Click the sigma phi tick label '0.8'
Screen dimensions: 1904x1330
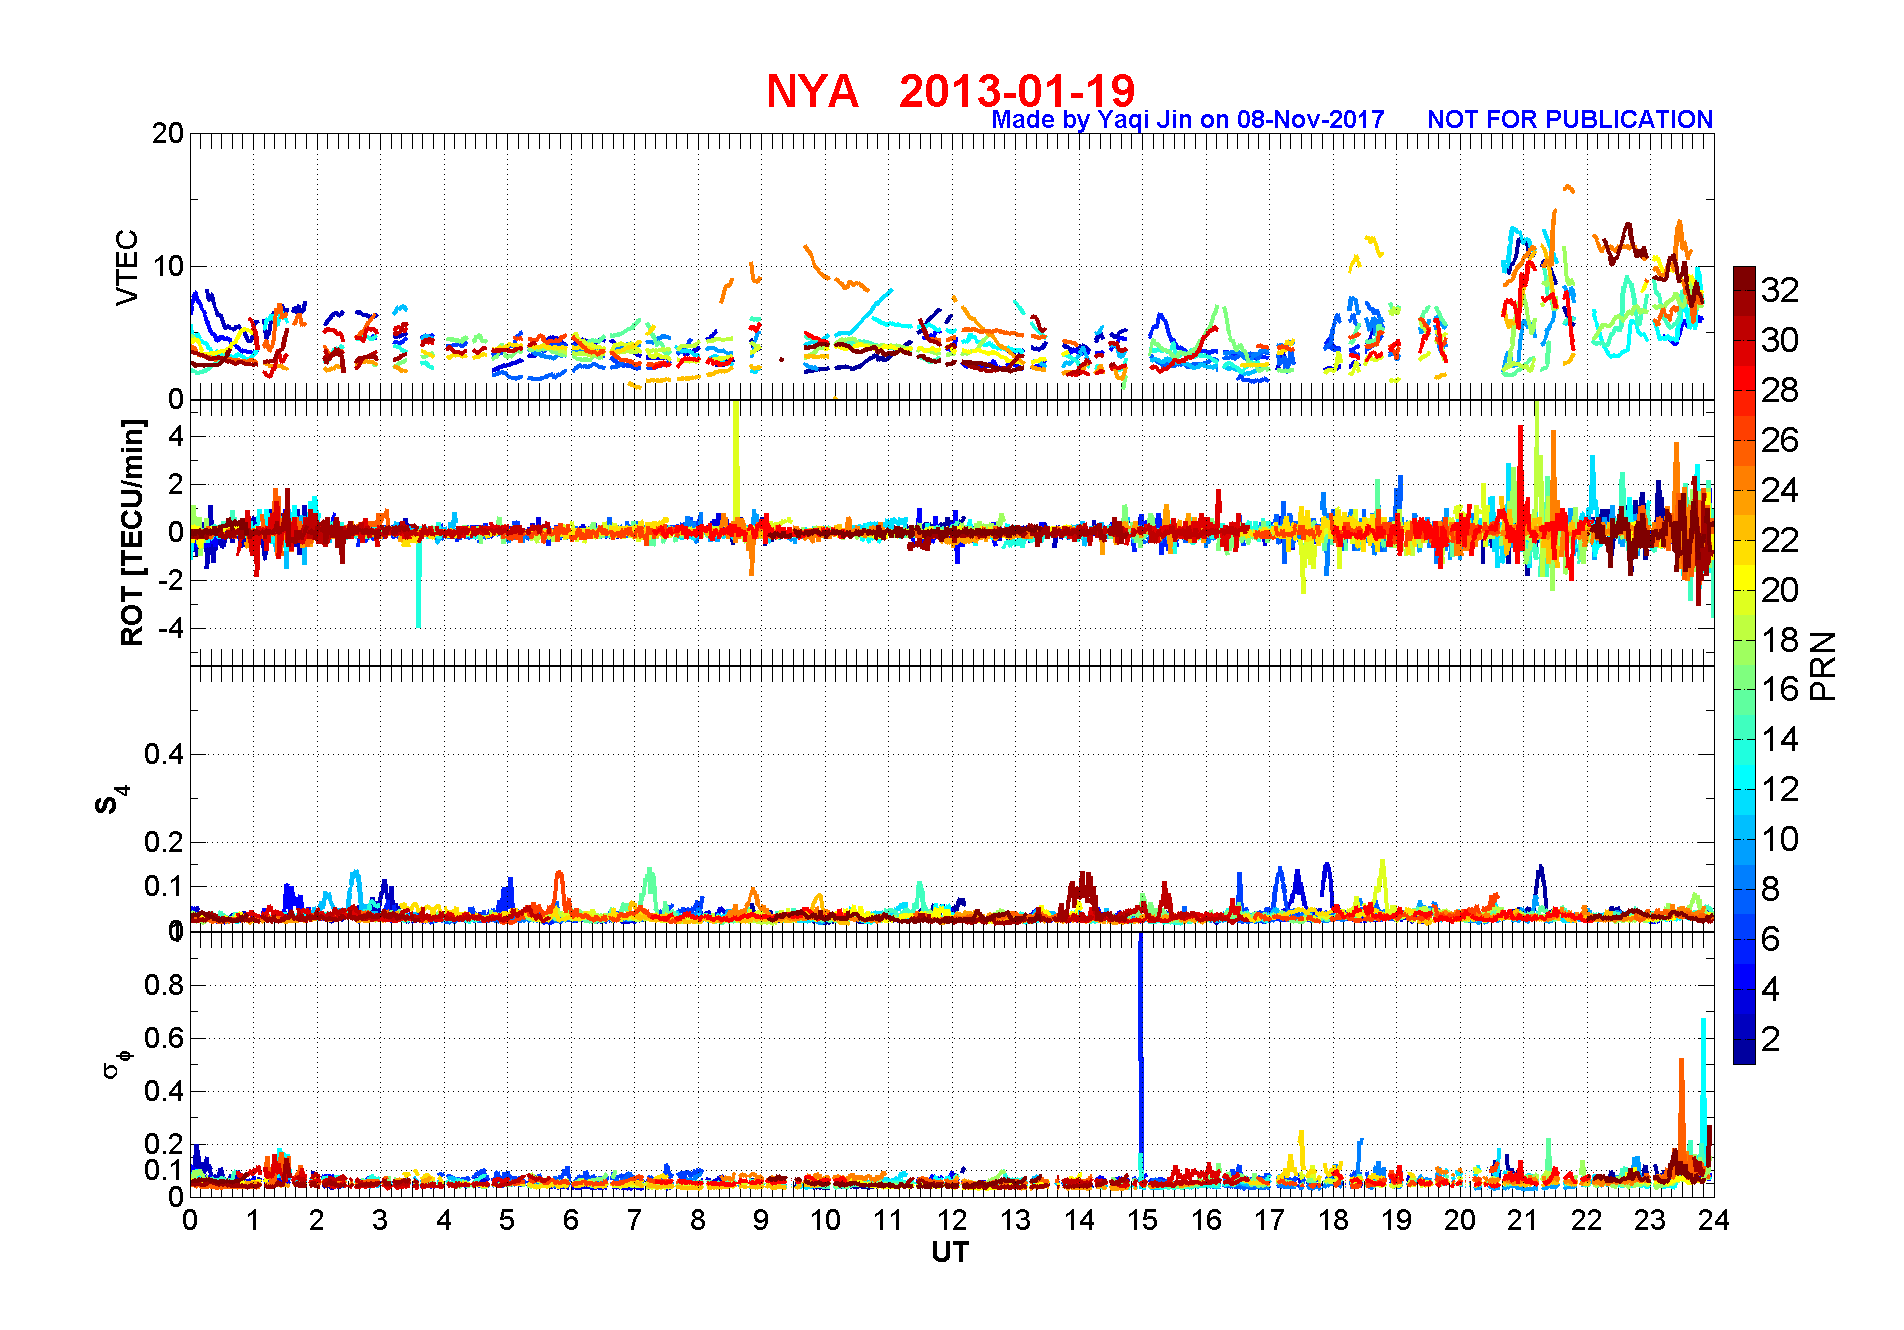[x=164, y=985]
